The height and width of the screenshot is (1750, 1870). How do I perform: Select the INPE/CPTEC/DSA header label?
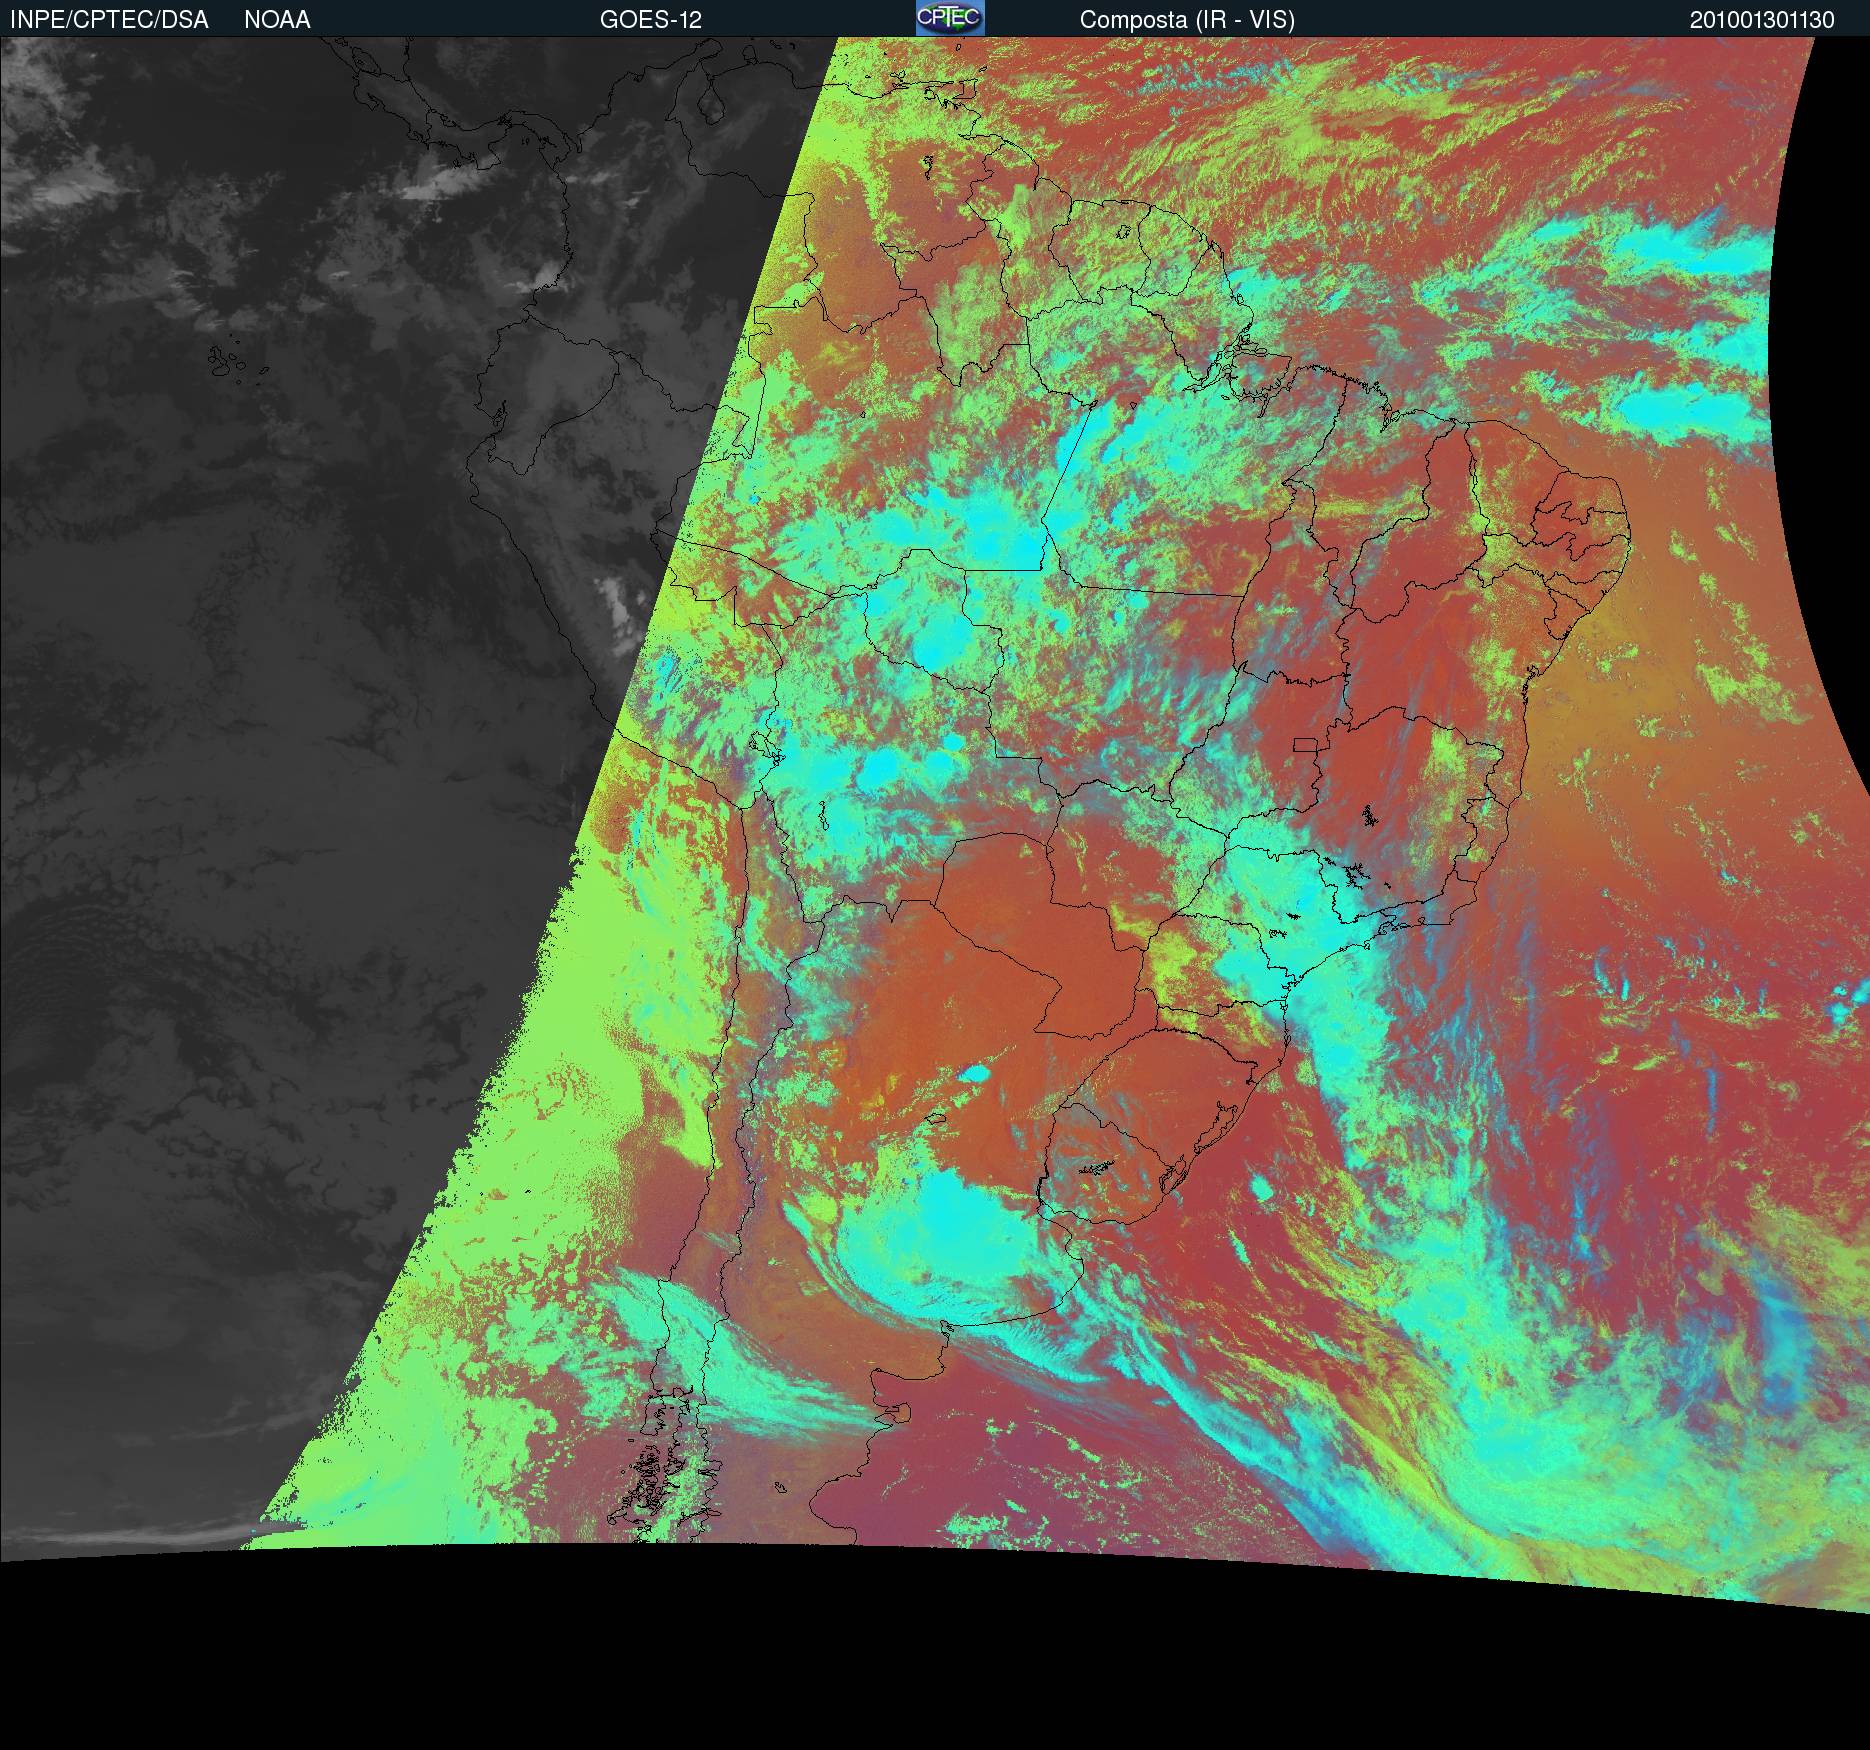coord(109,20)
